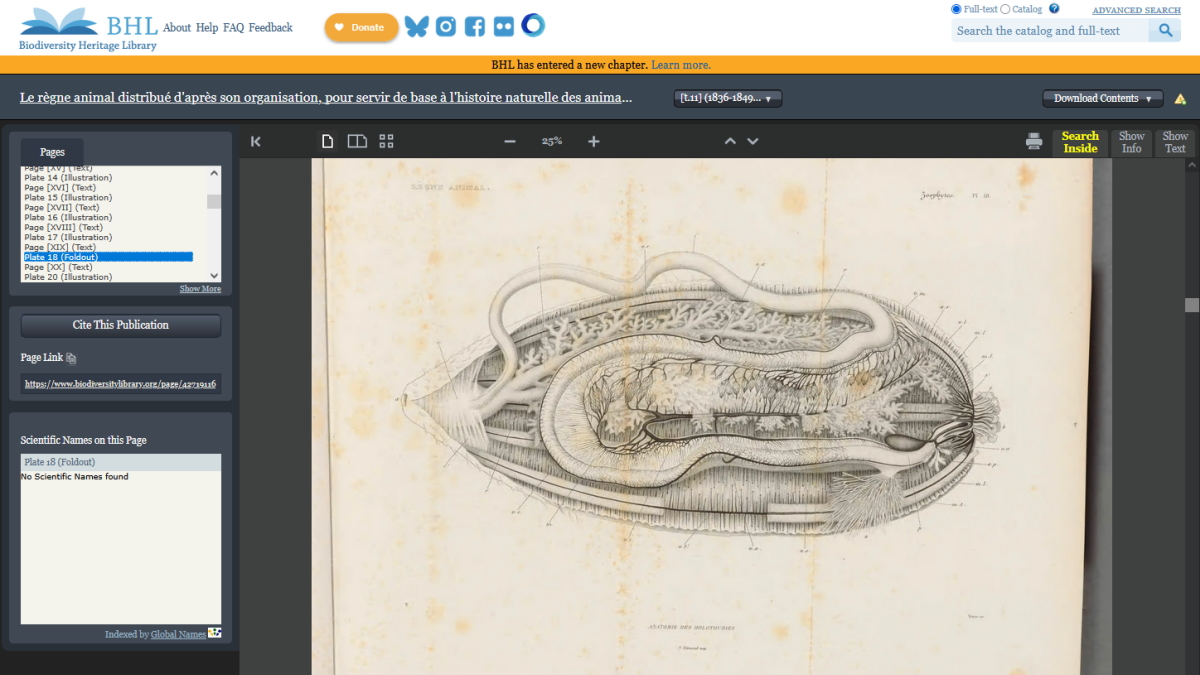Select Plate 17 (Illustration) in pages list
The height and width of the screenshot is (675, 1200).
tap(68, 237)
